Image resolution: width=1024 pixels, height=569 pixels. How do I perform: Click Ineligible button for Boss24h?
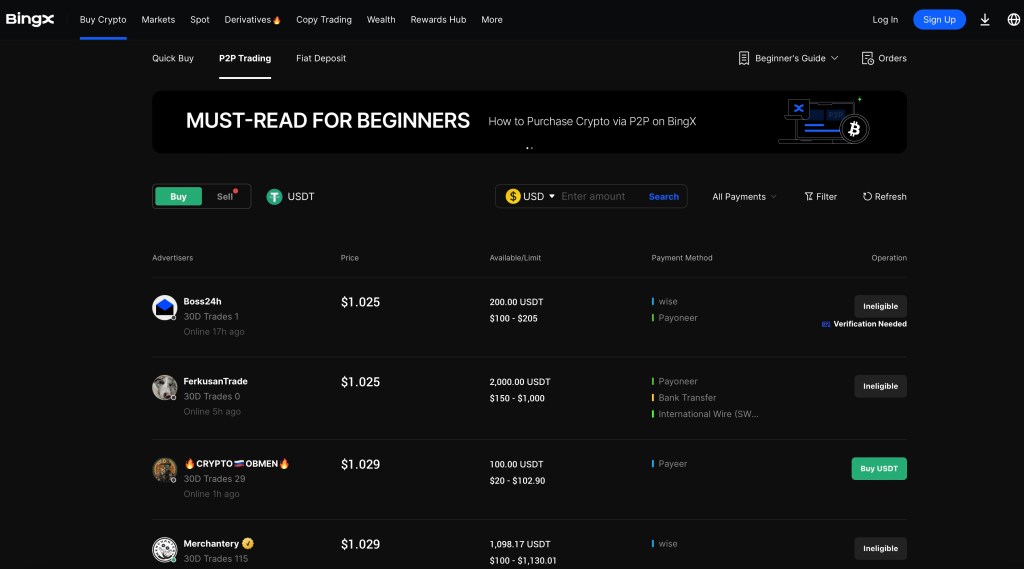(880, 306)
